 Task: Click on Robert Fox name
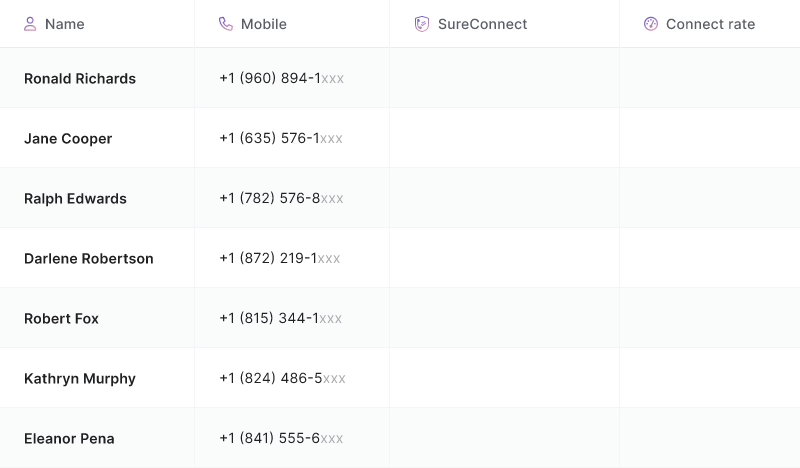point(61,319)
